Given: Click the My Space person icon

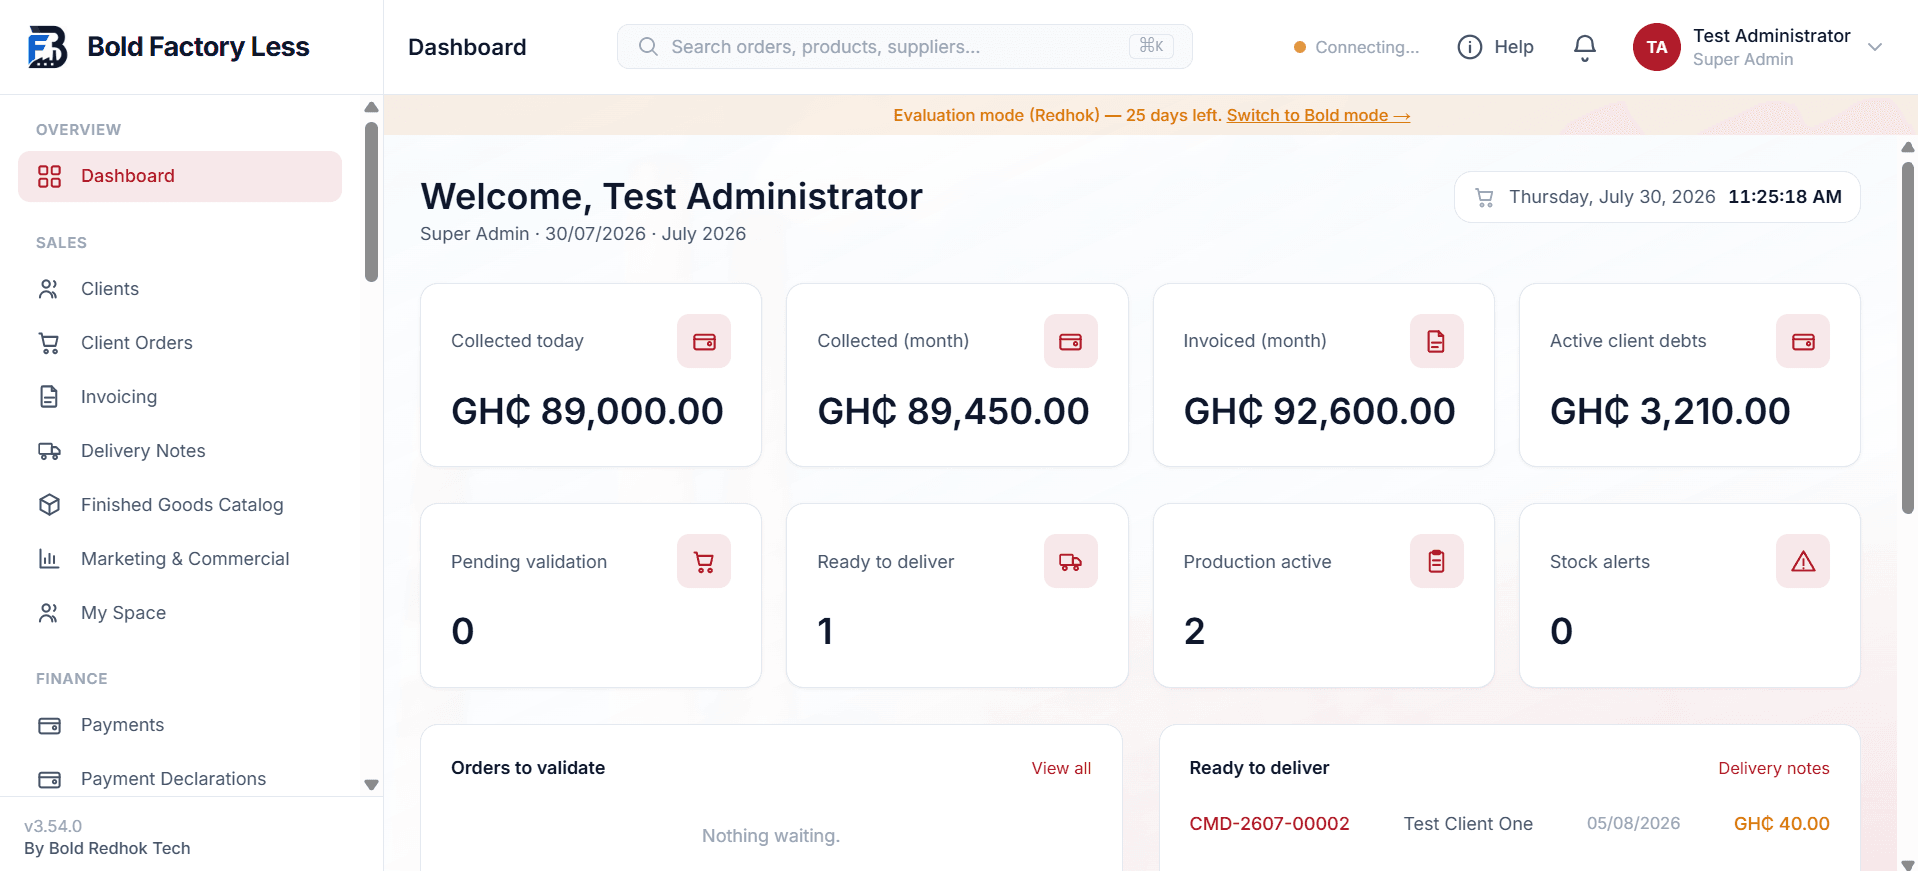Looking at the screenshot, I should (49, 613).
